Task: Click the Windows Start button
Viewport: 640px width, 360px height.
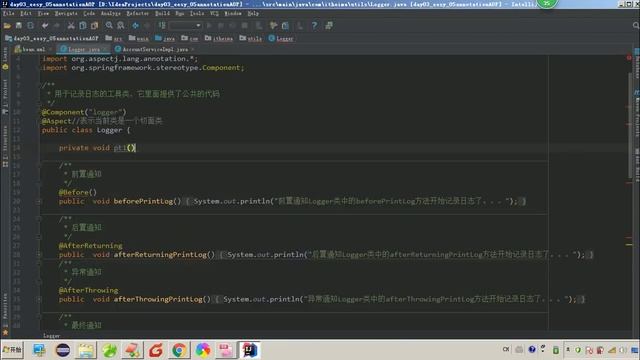Action: point(12,350)
